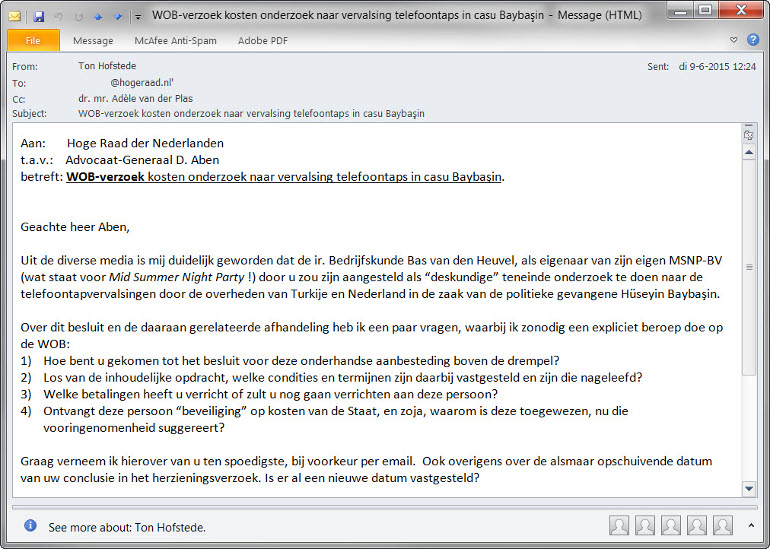Click the sent date di 9-6-2015 12:24
Viewport: 770px width, 550px height.
[x=717, y=67]
